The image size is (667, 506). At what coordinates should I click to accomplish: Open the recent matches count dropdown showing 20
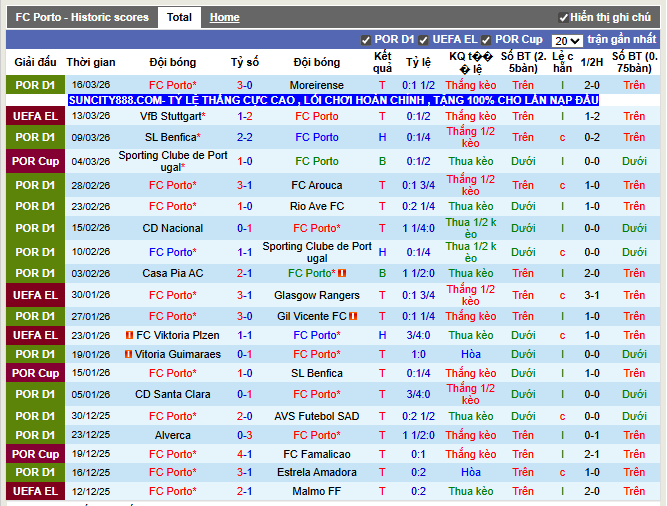pyautogui.click(x=567, y=40)
